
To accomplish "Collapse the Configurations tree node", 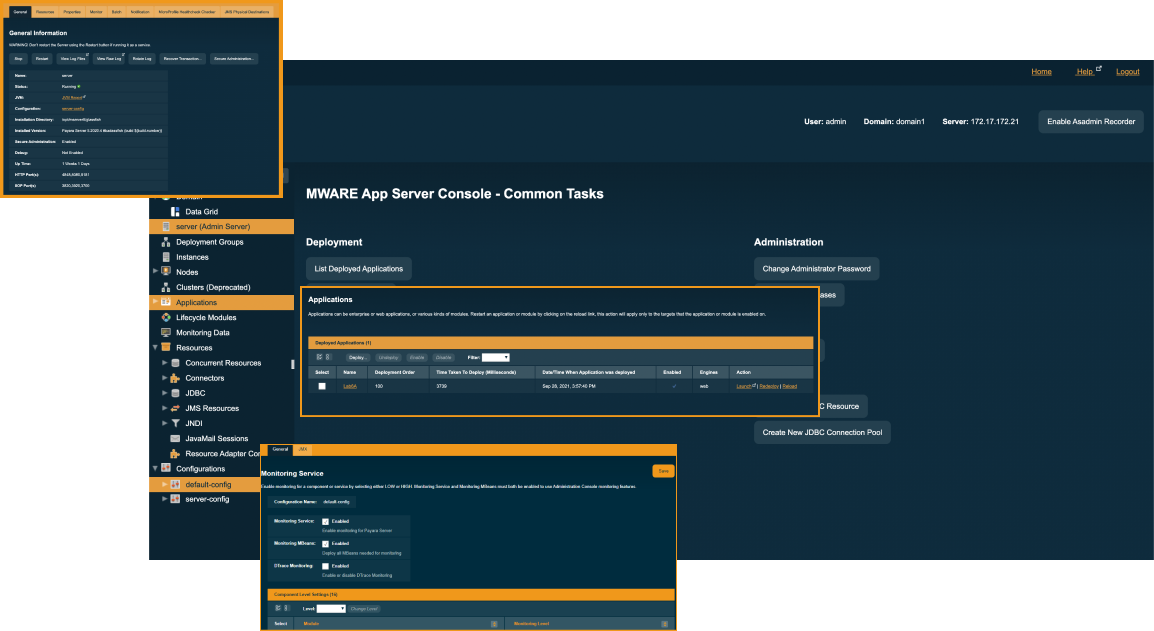I will [x=155, y=468].
